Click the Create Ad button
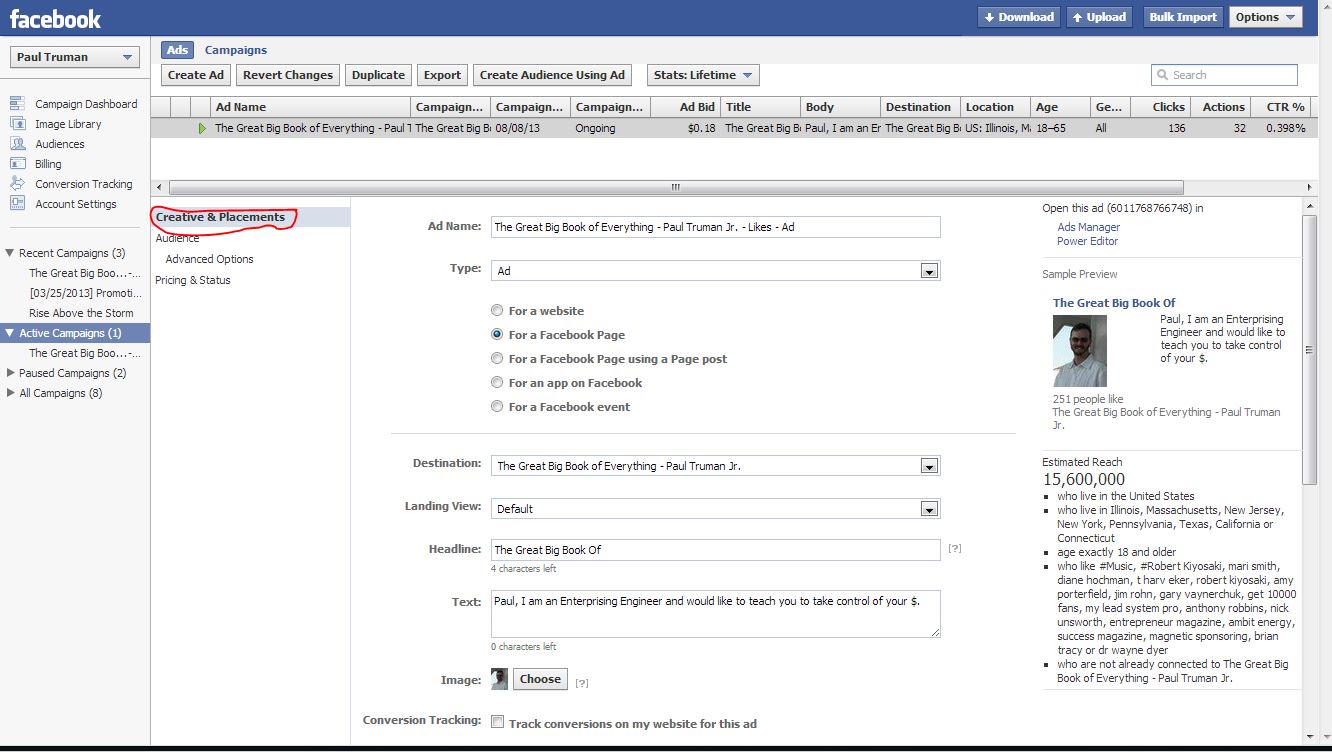The width and height of the screenshot is (1332, 752). point(196,75)
